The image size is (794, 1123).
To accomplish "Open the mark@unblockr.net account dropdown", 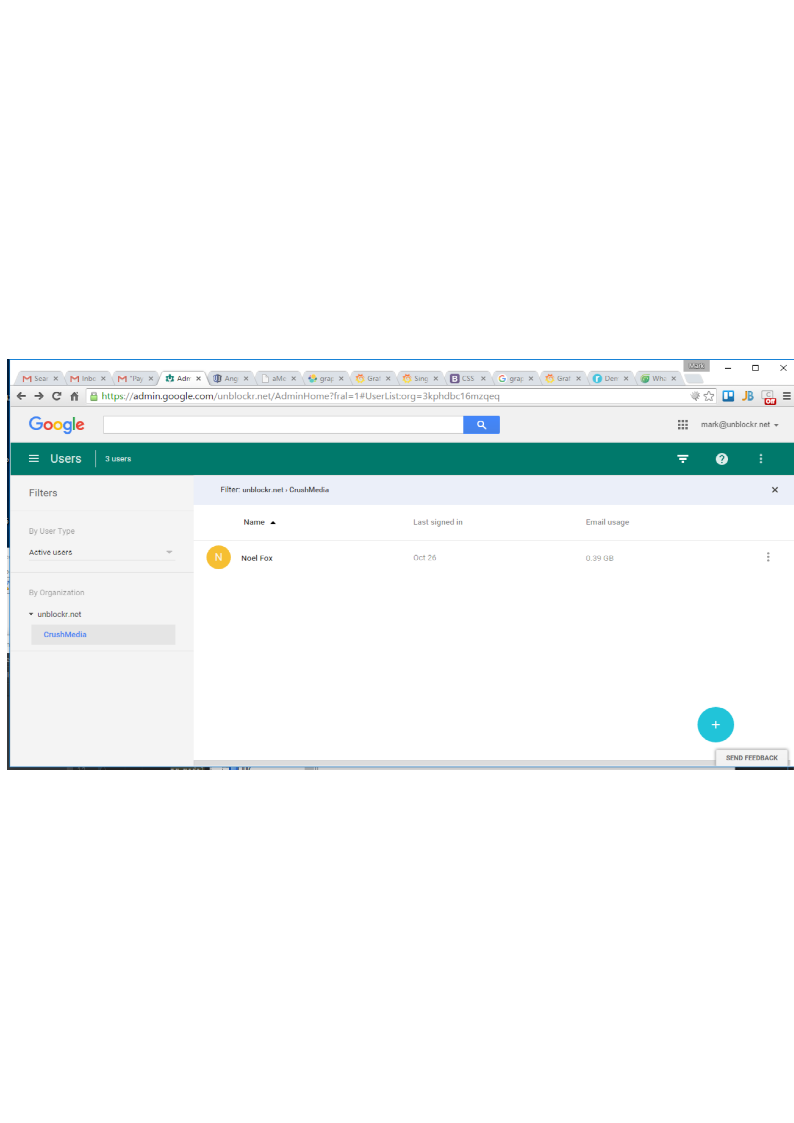I will 740,425.
